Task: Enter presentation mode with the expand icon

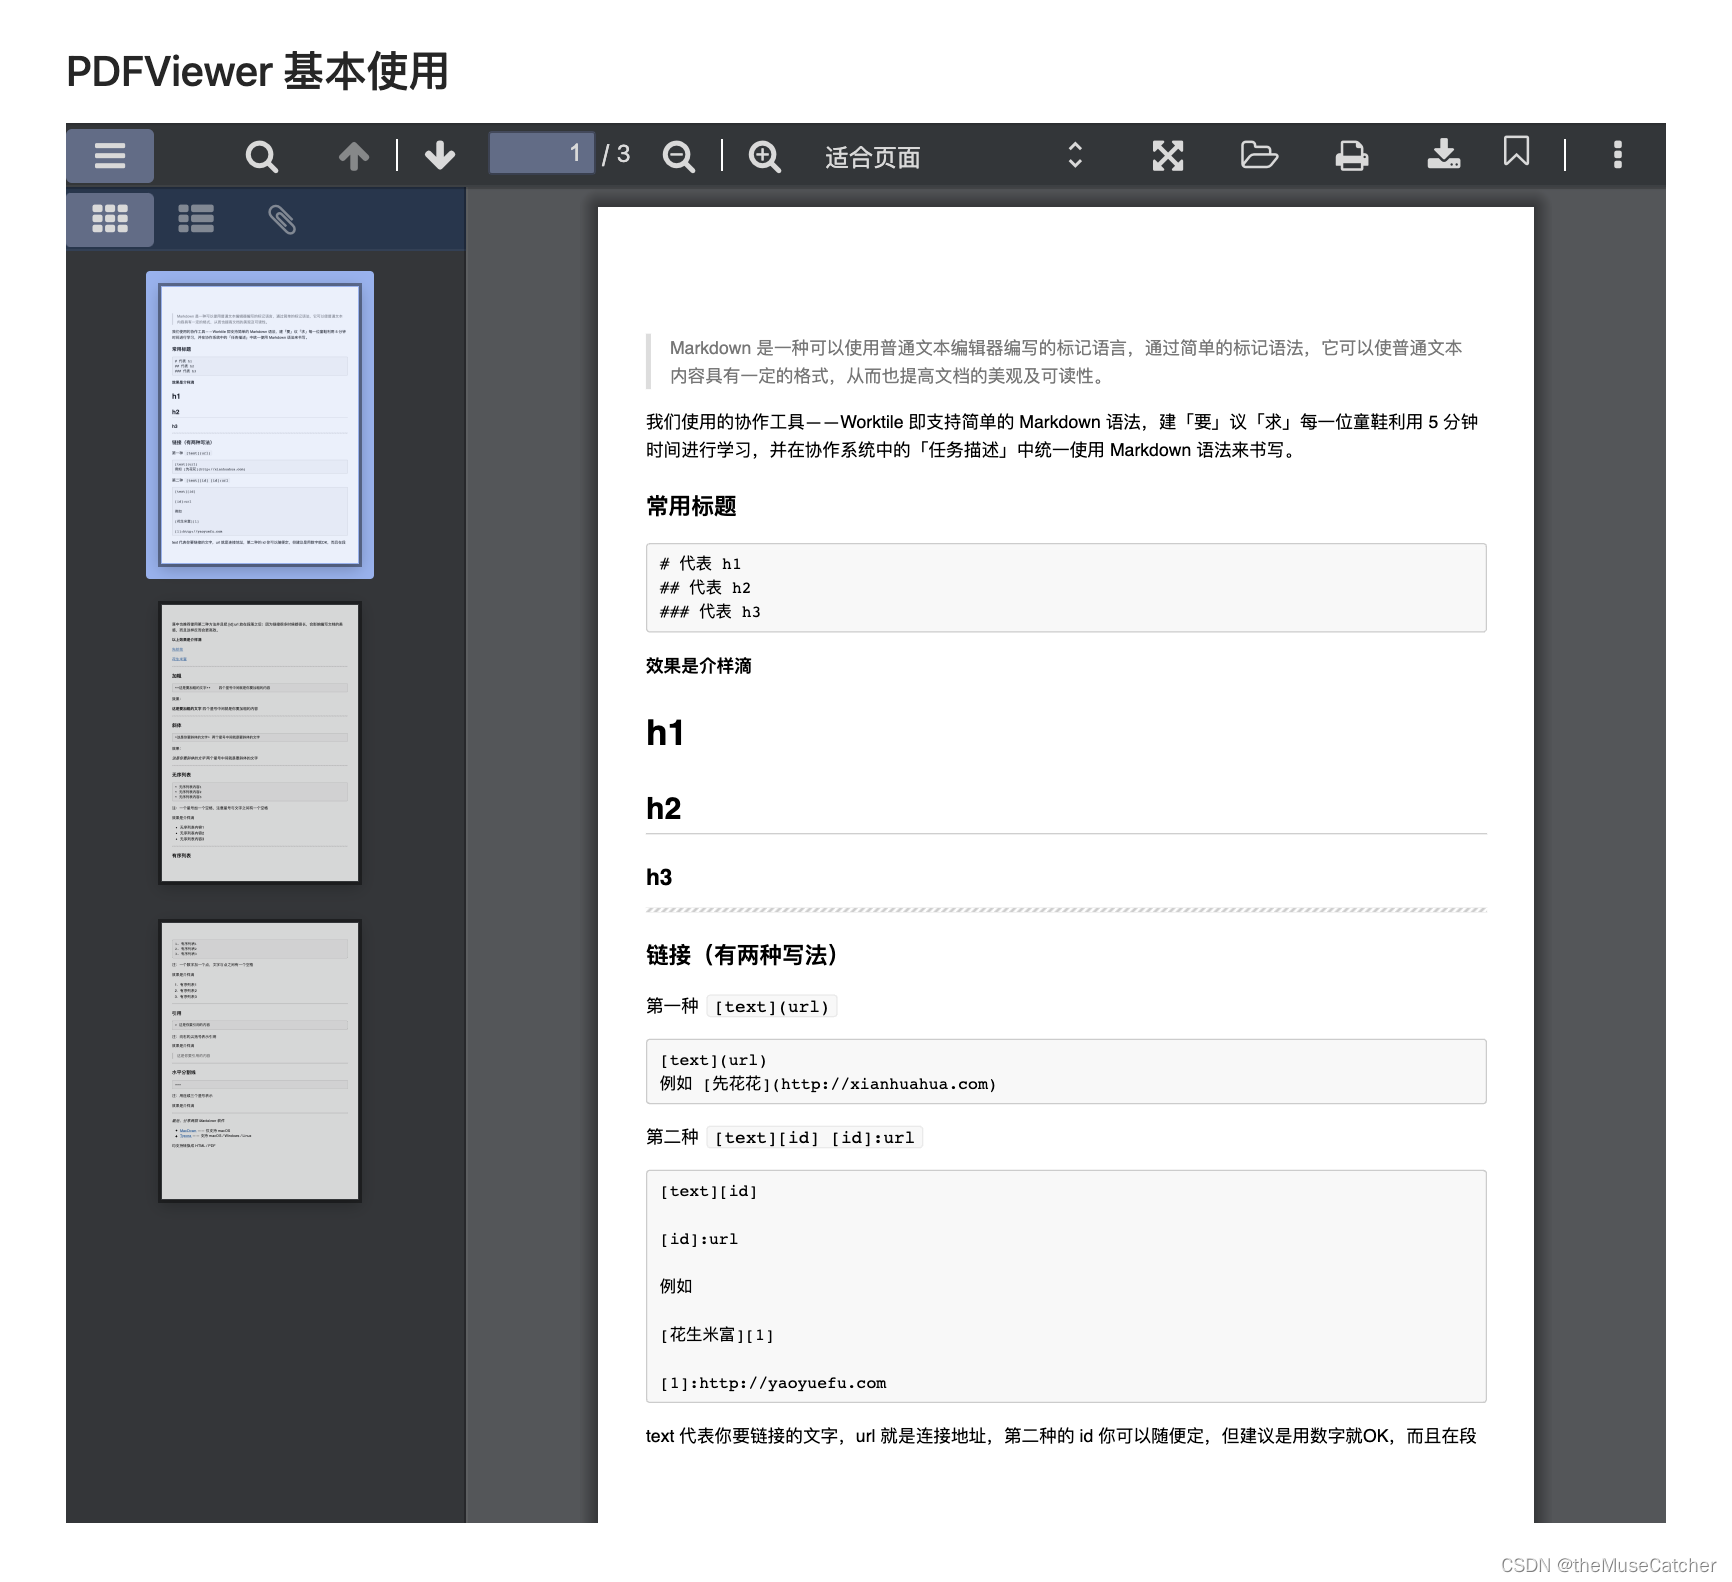Action: pyautogui.click(x=1167, y=155)
